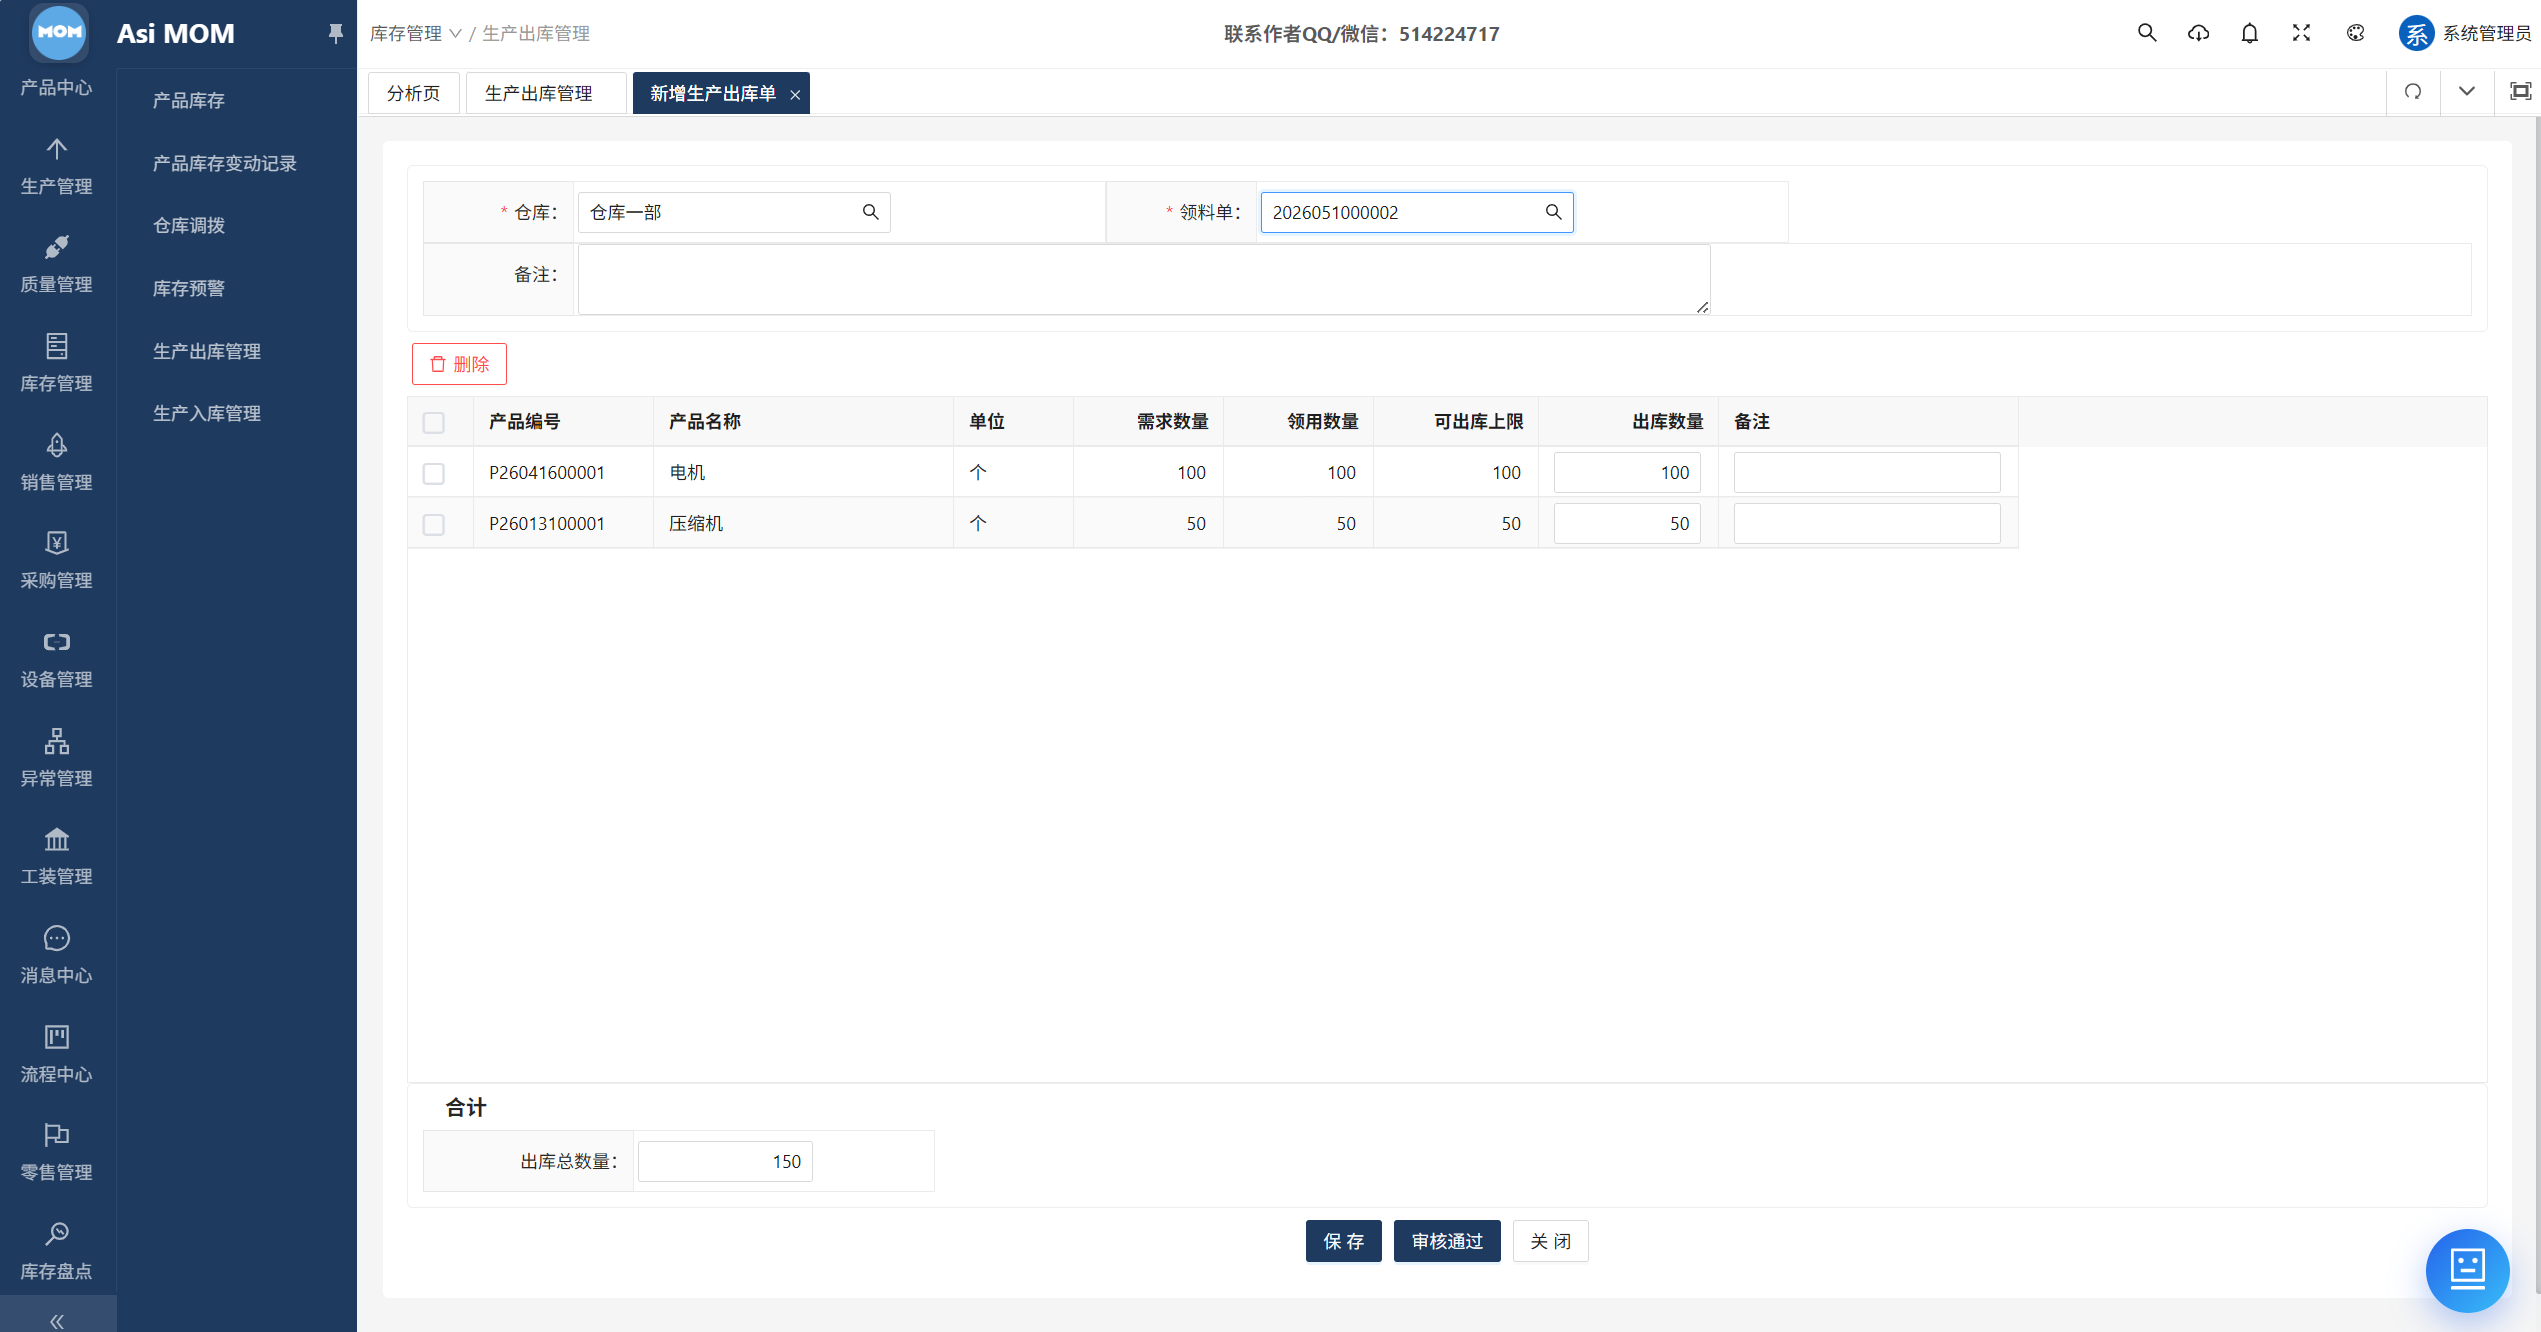Switch to the 生产出库管理 tab
Viewport: 2541px width, 1332px height.
[546, 93]
